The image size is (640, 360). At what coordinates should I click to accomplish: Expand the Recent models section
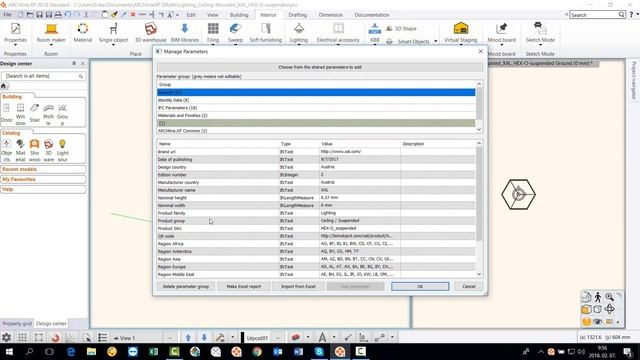[43, 169]
